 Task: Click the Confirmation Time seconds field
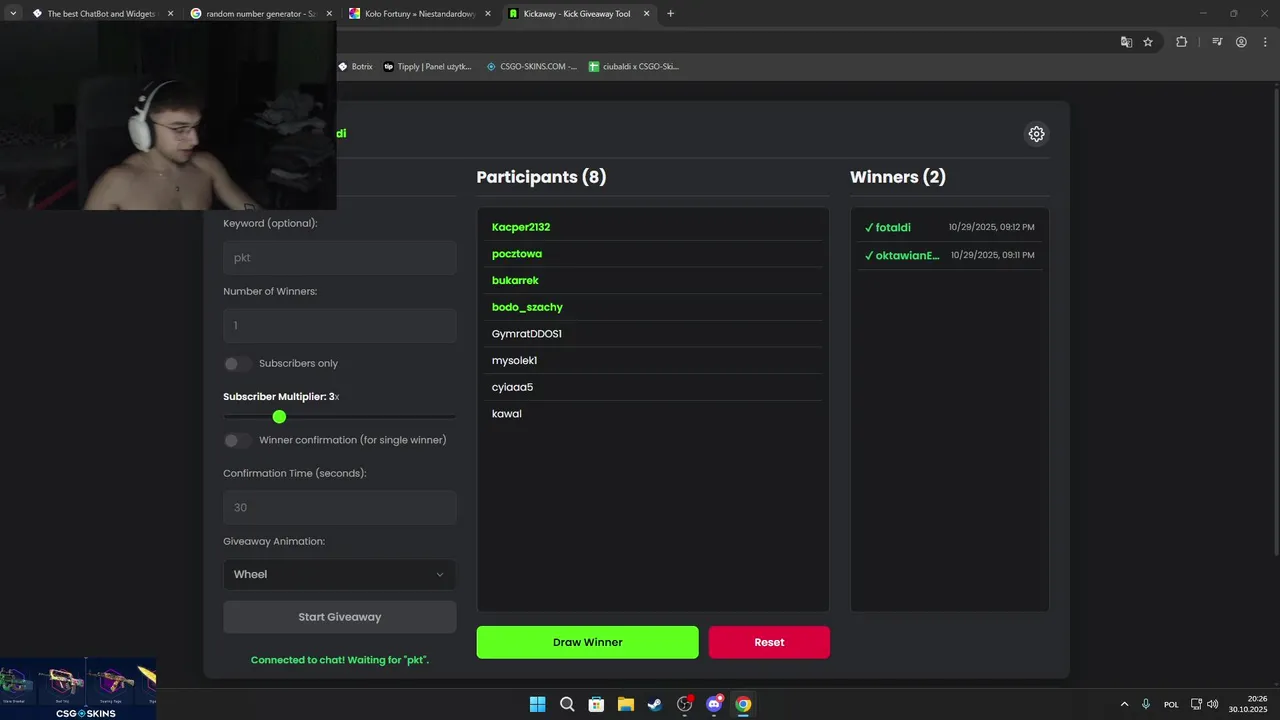[340, 507]
